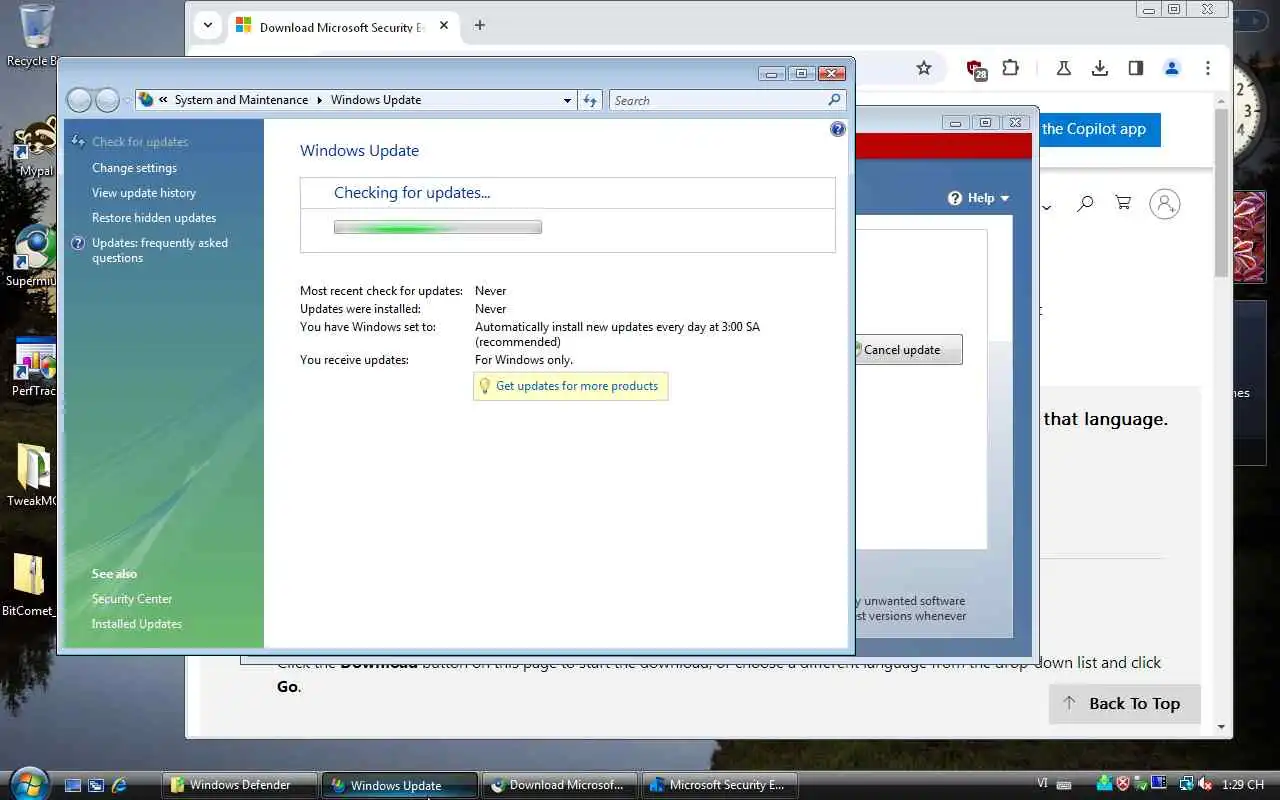Click Get updates for more products
1280x800 pixels.
pos(577,386)
